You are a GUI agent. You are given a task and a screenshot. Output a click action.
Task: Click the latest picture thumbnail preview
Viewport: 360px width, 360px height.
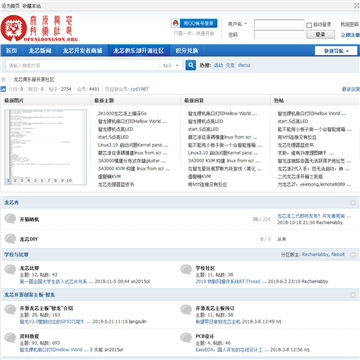[x=45, y=147]
